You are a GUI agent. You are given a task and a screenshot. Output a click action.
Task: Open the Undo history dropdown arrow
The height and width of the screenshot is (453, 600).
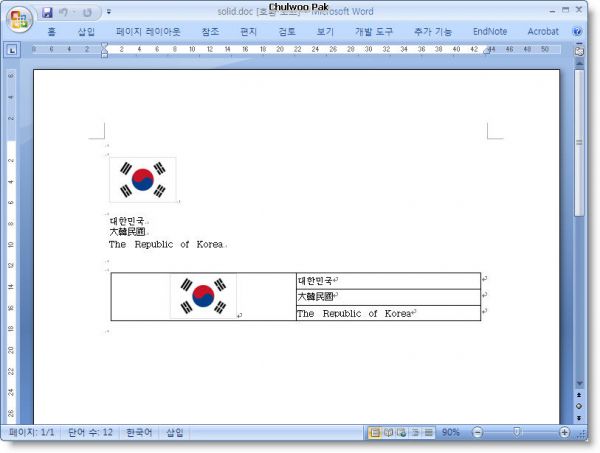(74, 13)
